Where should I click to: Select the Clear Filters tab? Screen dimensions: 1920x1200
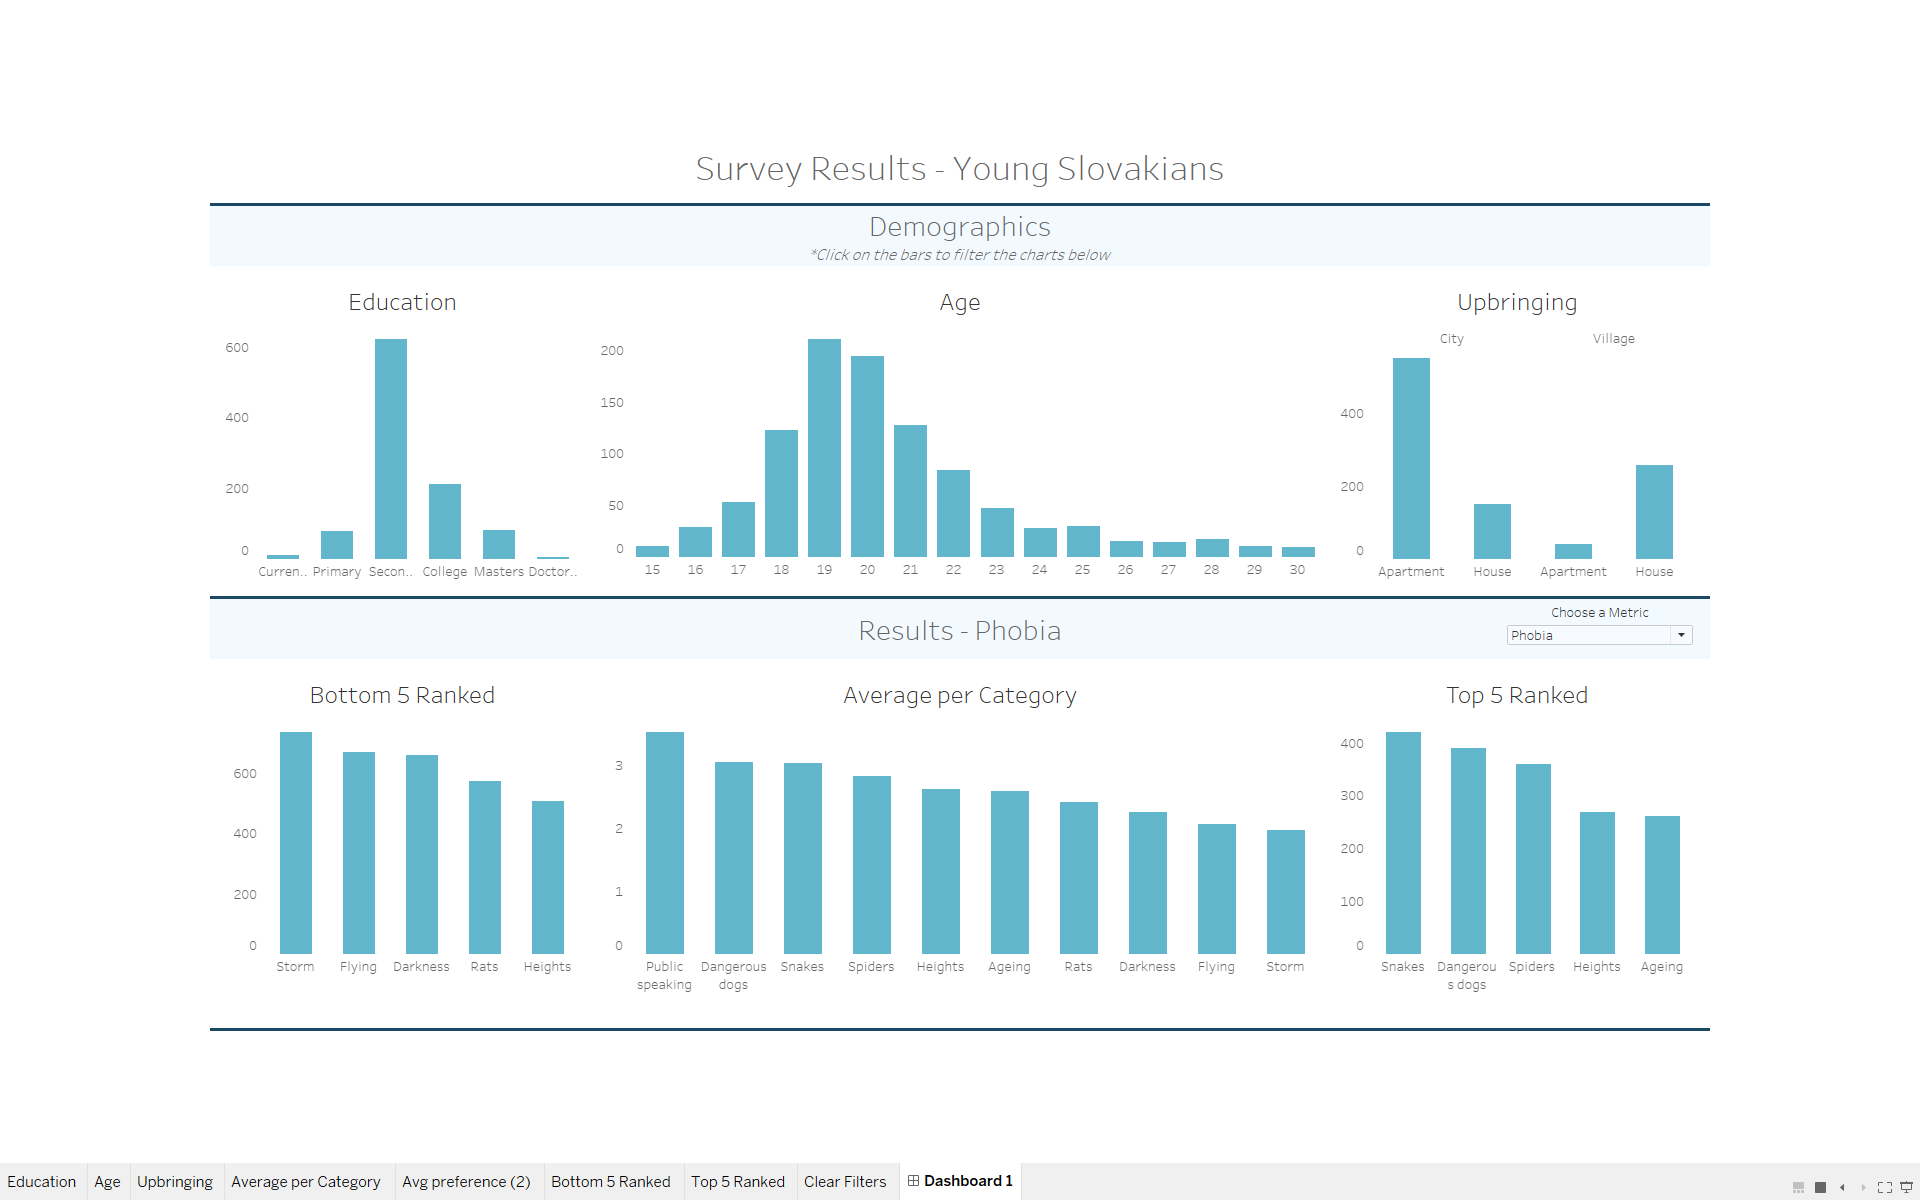pyautogui.click(x=845, y=1182)
